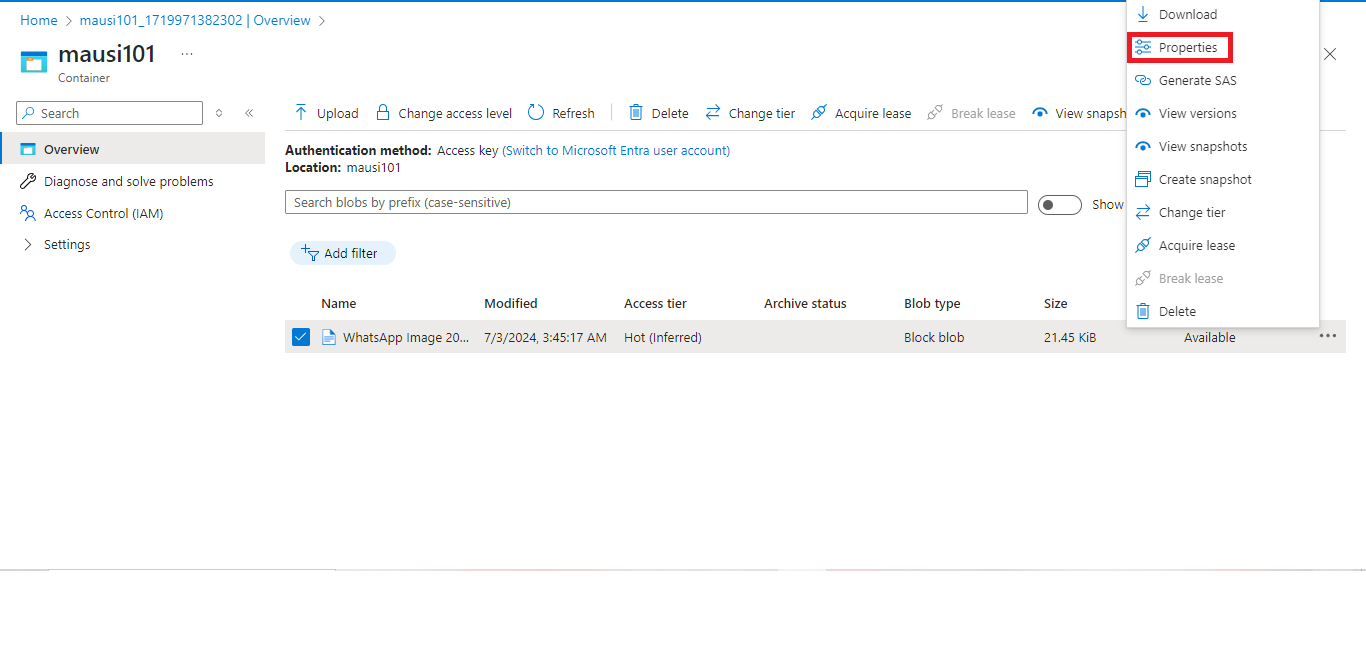This screenshot has height=668, width=1366.
Task: Choose Create snapshot from context menu
Action: pos(1223,179)
